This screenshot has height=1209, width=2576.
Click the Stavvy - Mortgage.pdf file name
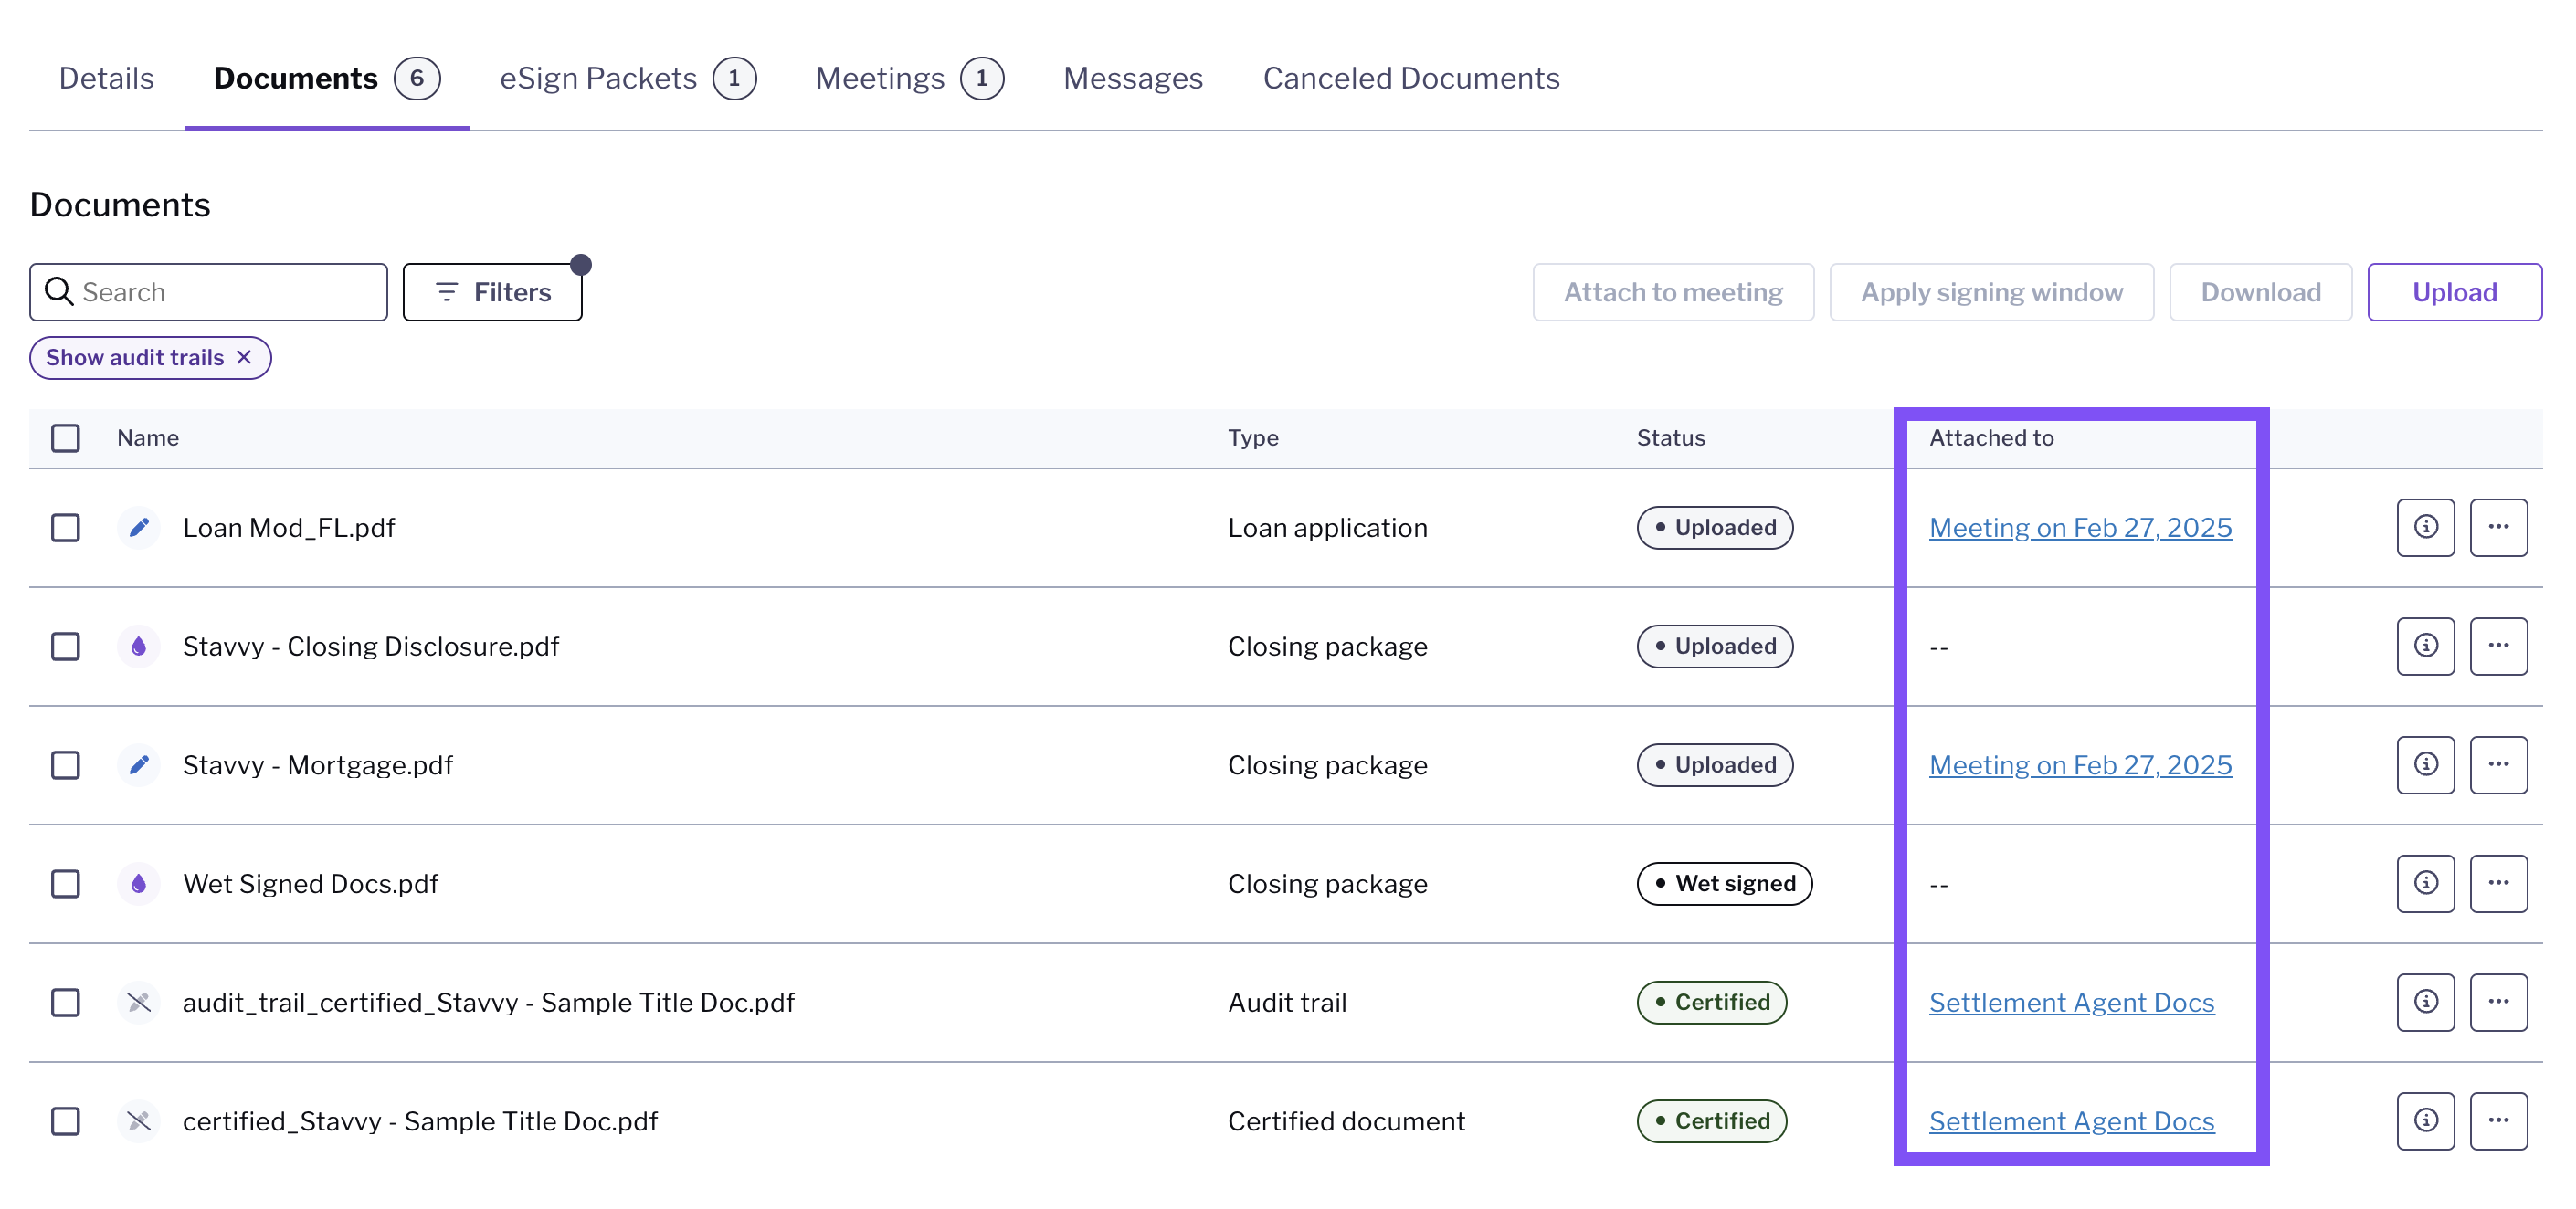318,765
